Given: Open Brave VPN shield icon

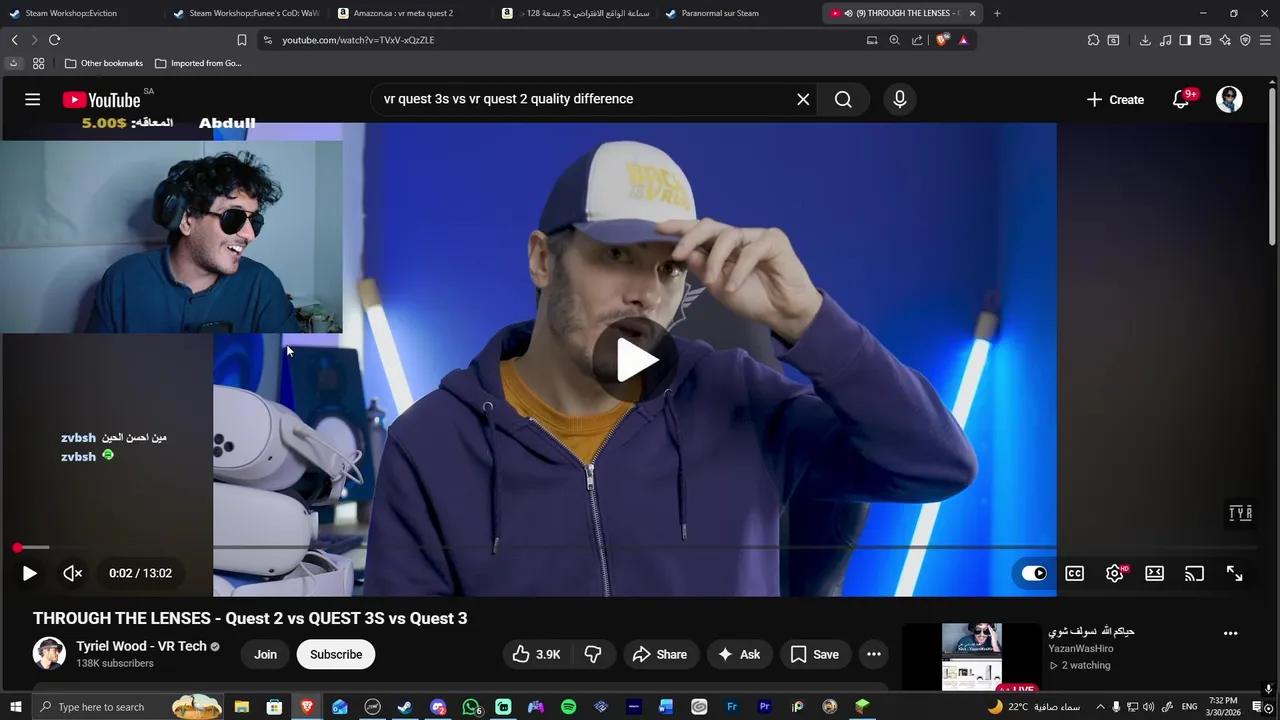Looking at the screenshot, I should (x=1245, y=40).
